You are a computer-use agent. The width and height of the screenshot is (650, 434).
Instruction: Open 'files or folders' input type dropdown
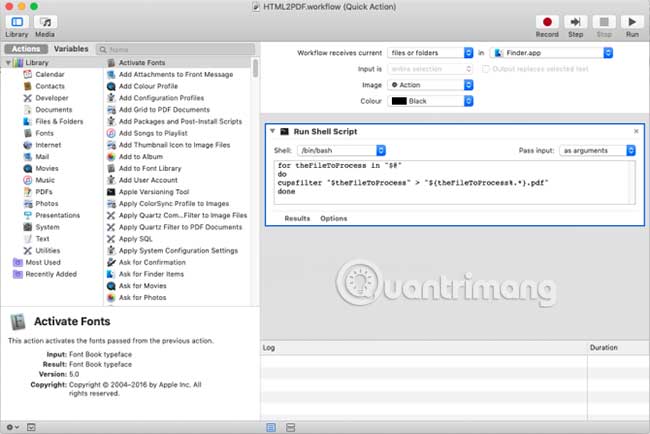430,53
